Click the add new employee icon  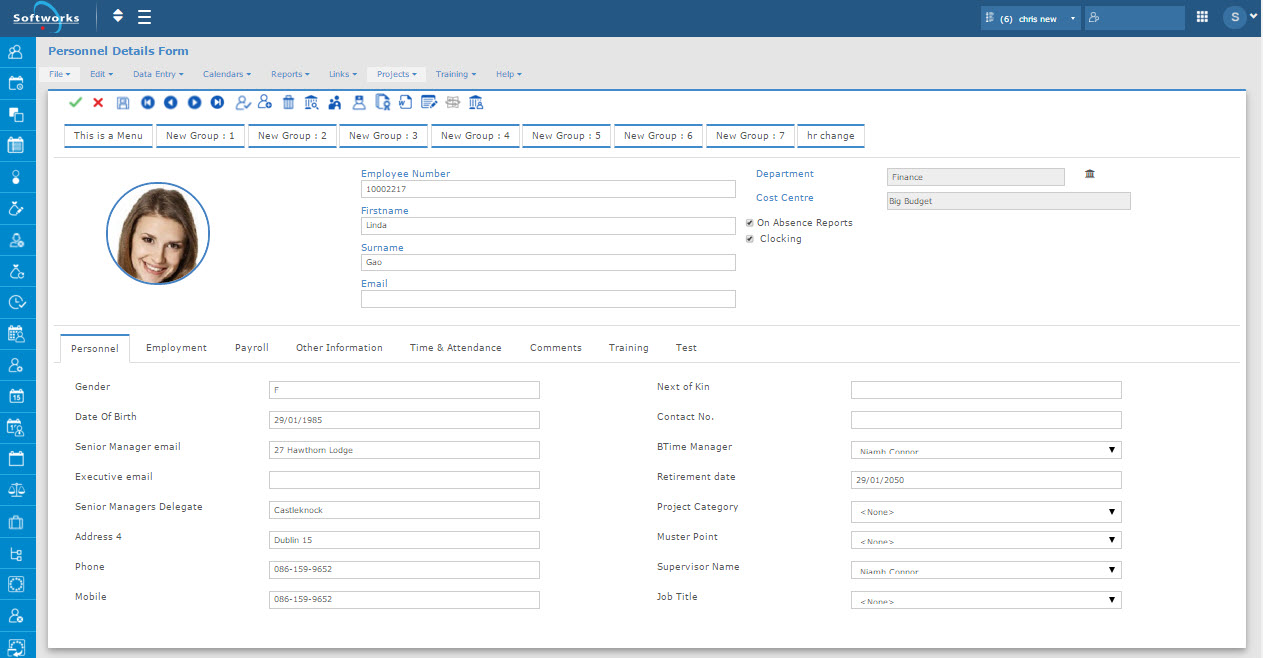click(x=265, y=102)
